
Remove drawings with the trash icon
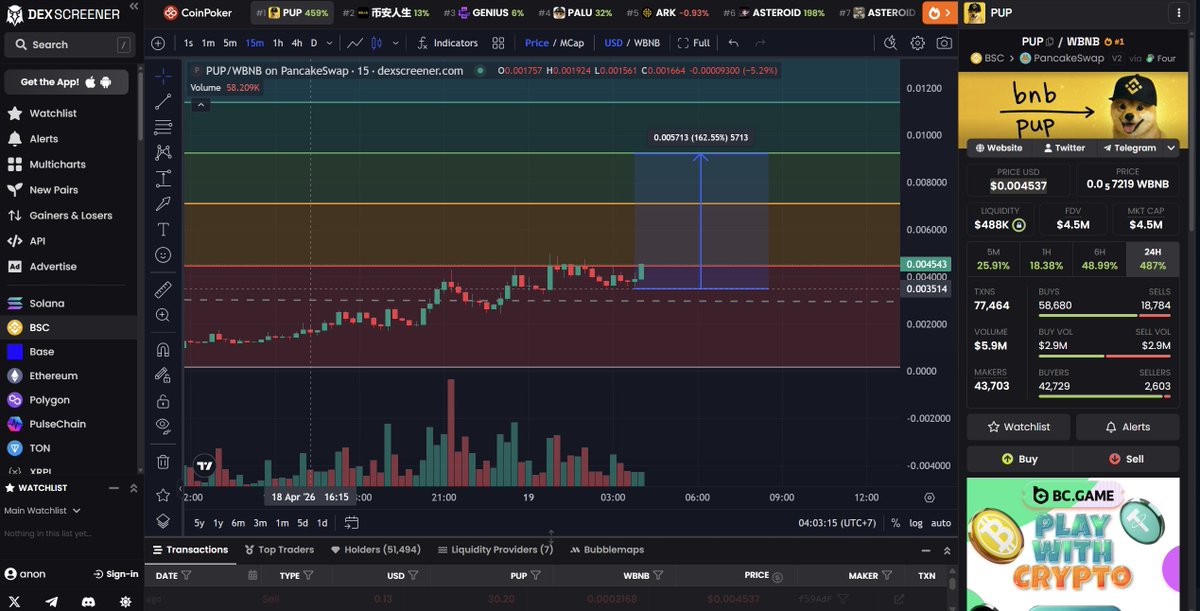[x=163, y=462]
